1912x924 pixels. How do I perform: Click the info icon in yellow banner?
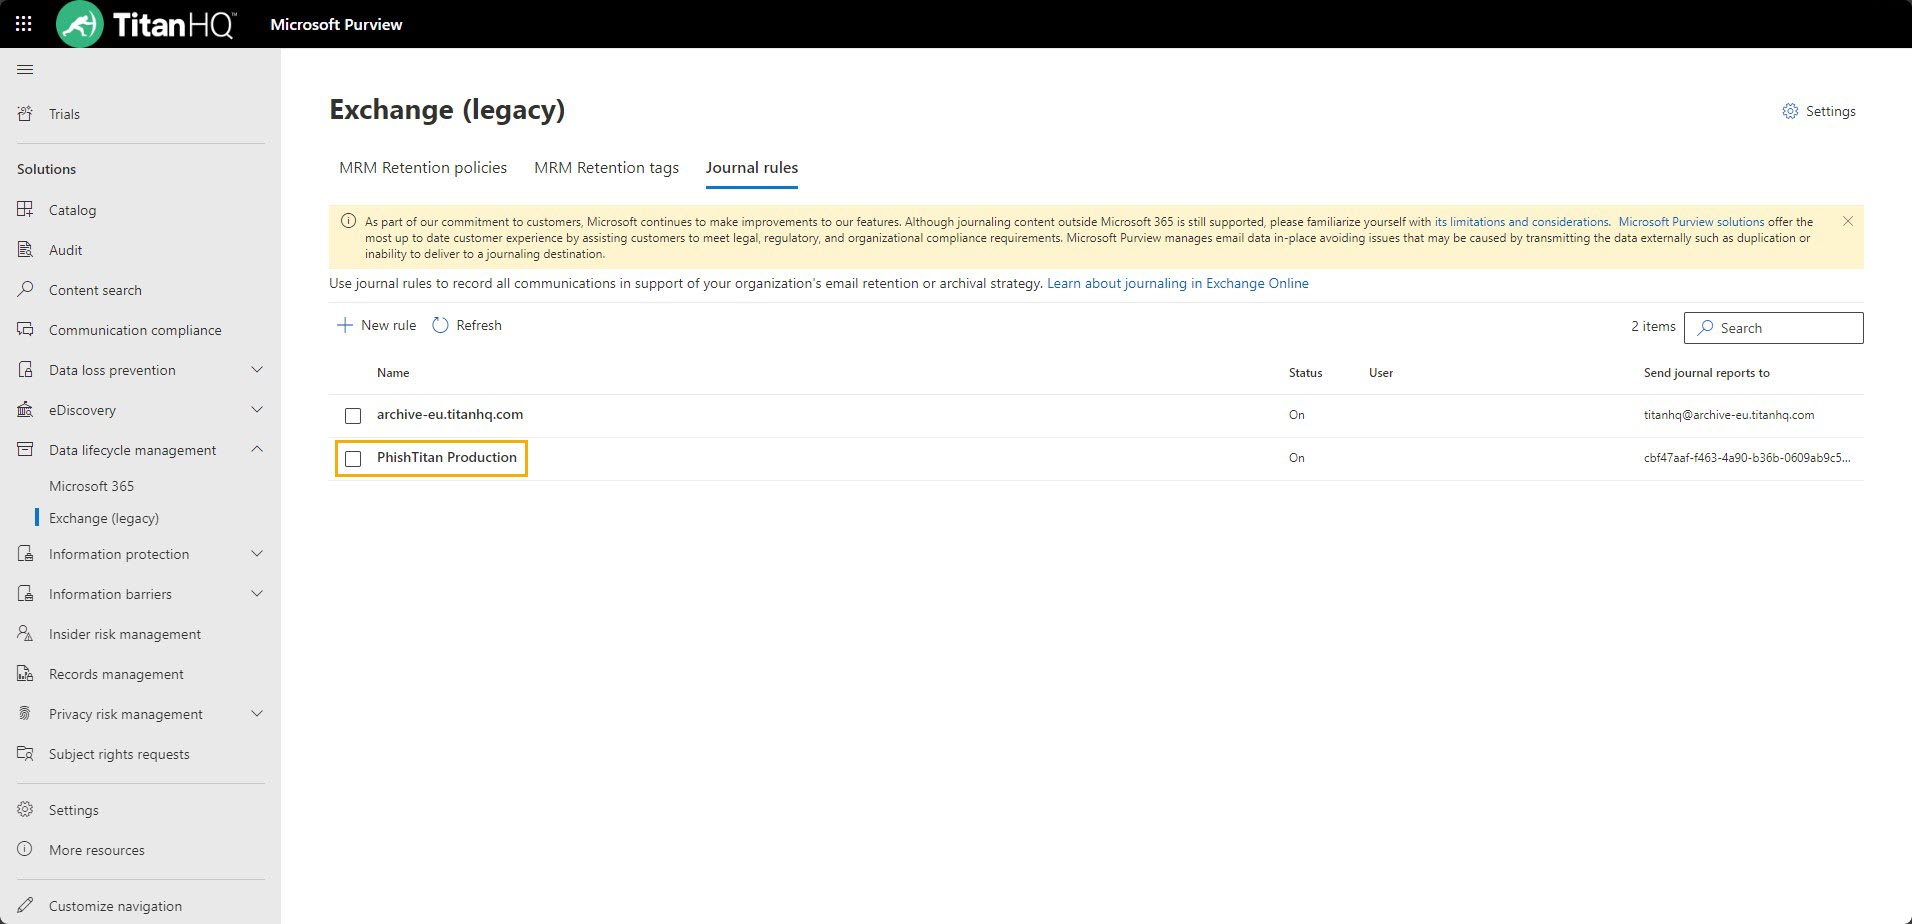point(348,221)
